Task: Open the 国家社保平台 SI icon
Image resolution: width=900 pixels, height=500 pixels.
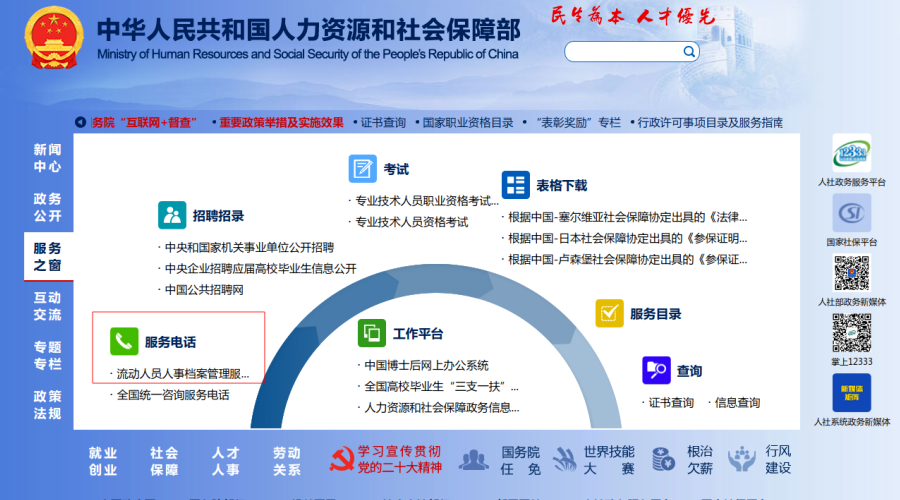Action: click(852, 214)
